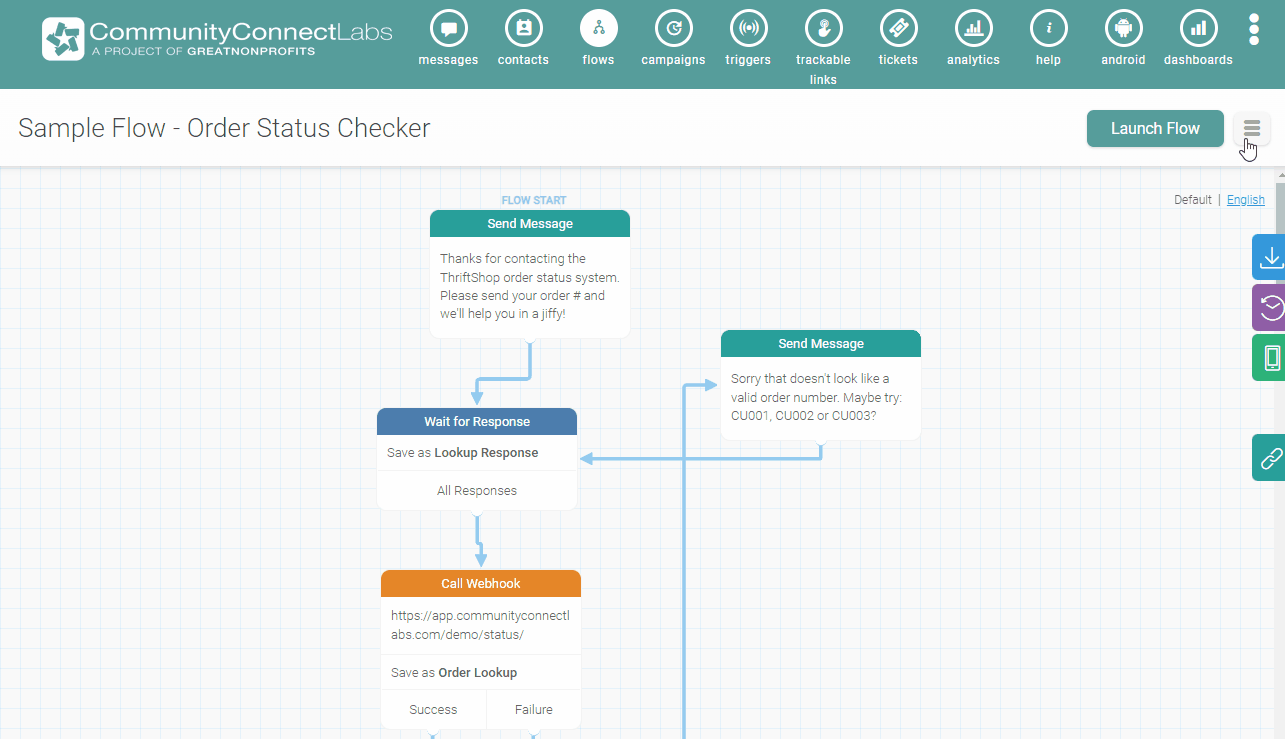The image size is (1285, 739).
Task: Open the Wait for Response node header
Action: click(477, 421)
